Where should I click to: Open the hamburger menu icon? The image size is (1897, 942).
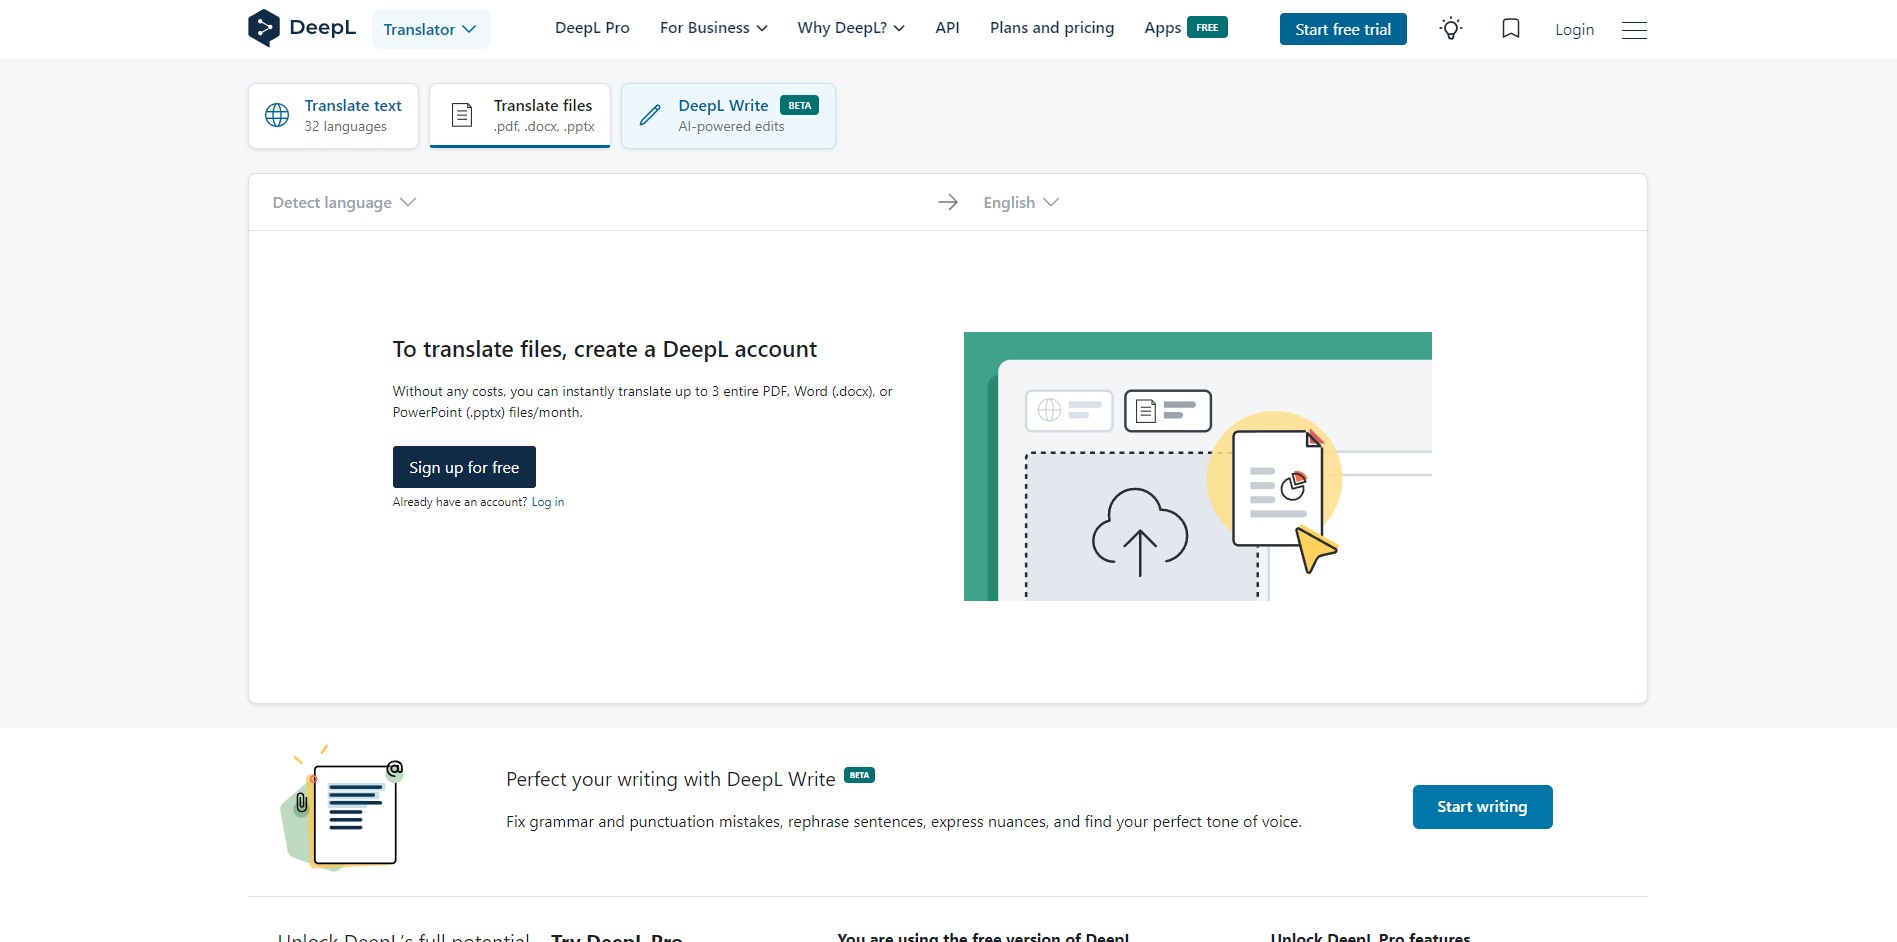[1634, 30]
